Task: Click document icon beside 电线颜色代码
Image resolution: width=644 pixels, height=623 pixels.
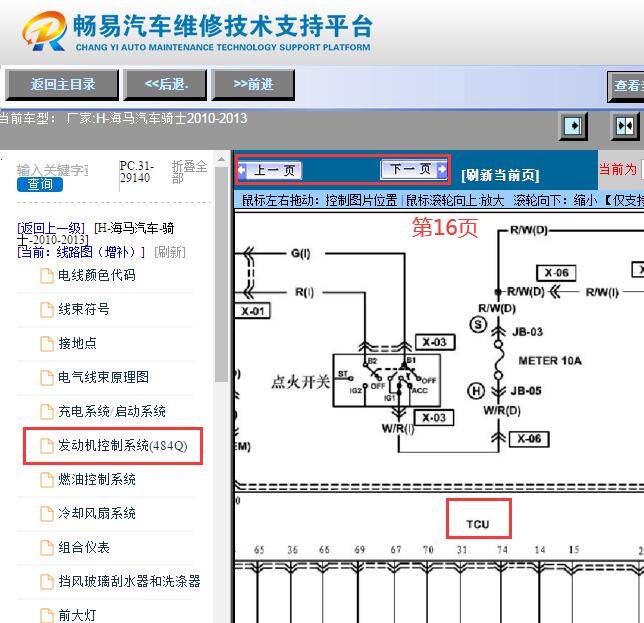Action: pos(47,276)
